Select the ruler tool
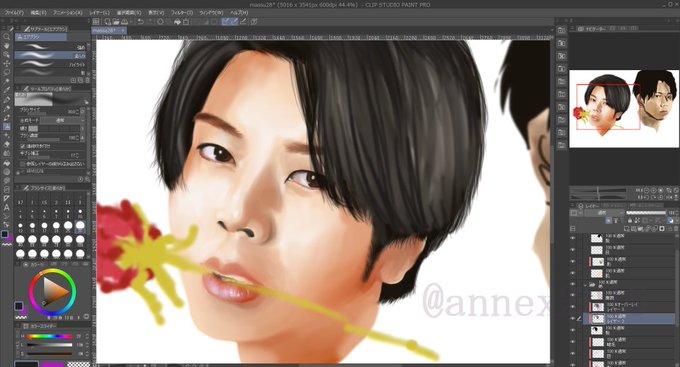This screenshot has width=680, height=367. tap(7, 199)
